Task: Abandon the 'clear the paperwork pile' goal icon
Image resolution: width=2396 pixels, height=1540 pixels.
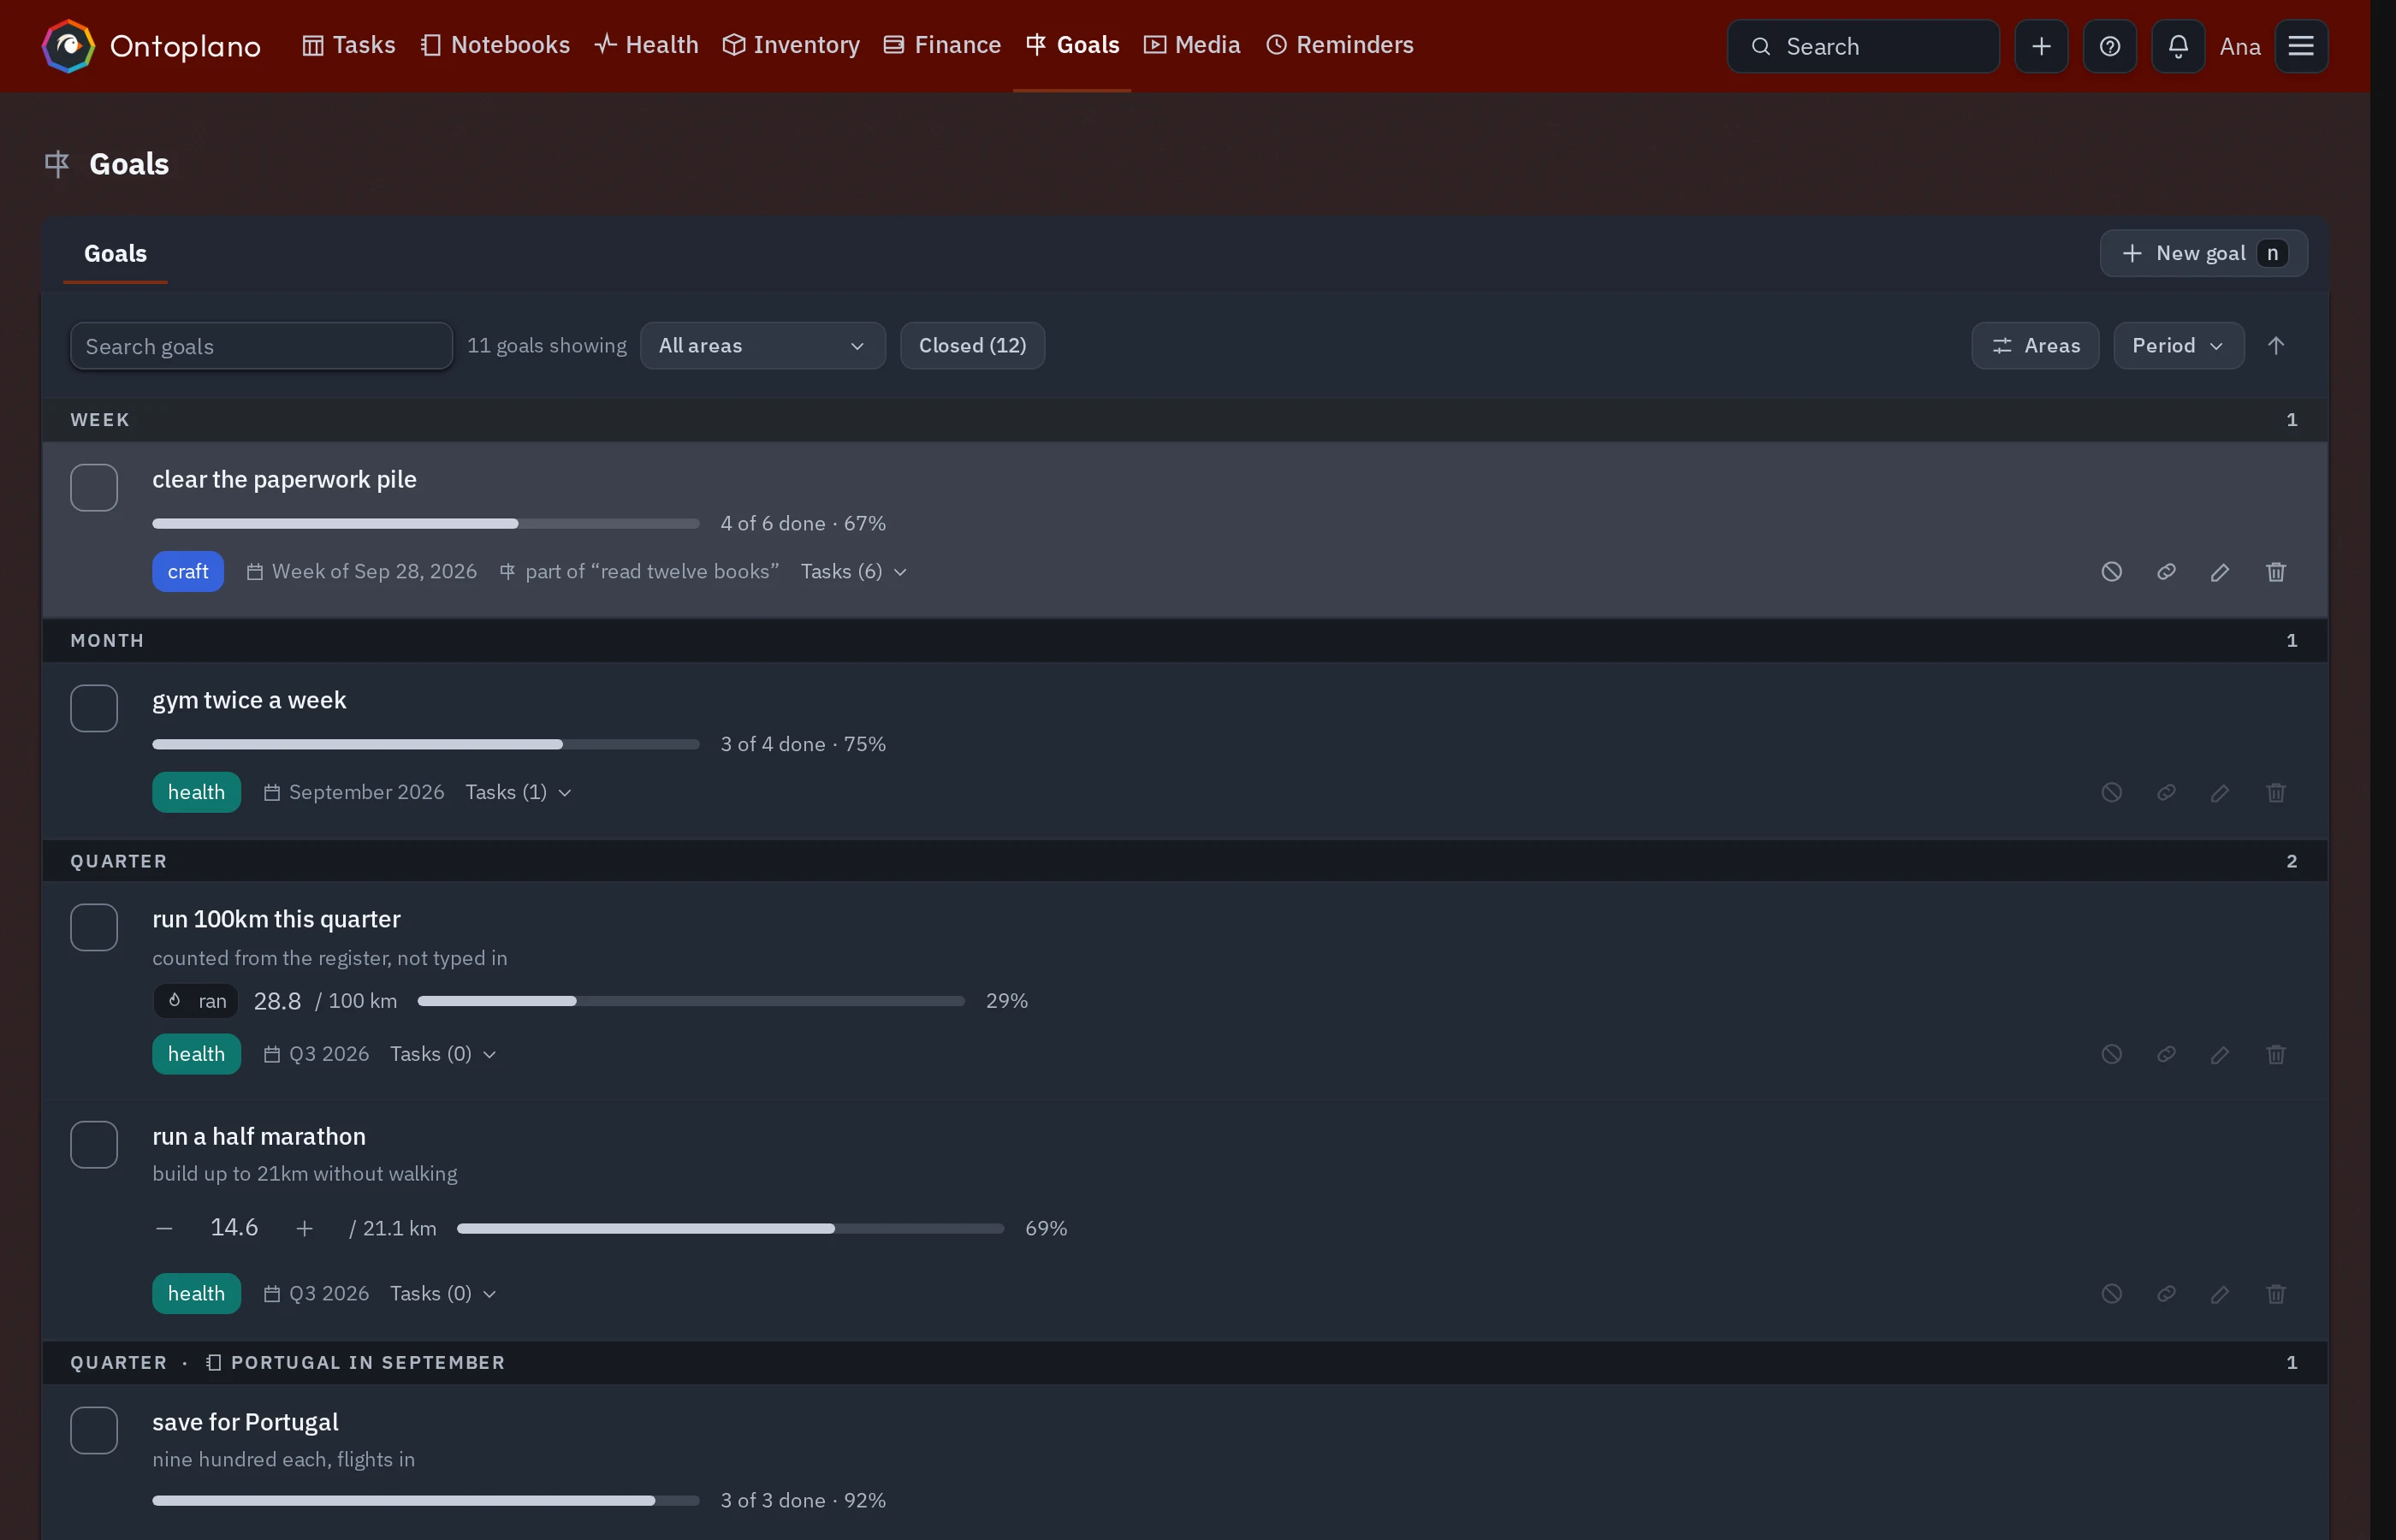Action: click(2111, 572)
